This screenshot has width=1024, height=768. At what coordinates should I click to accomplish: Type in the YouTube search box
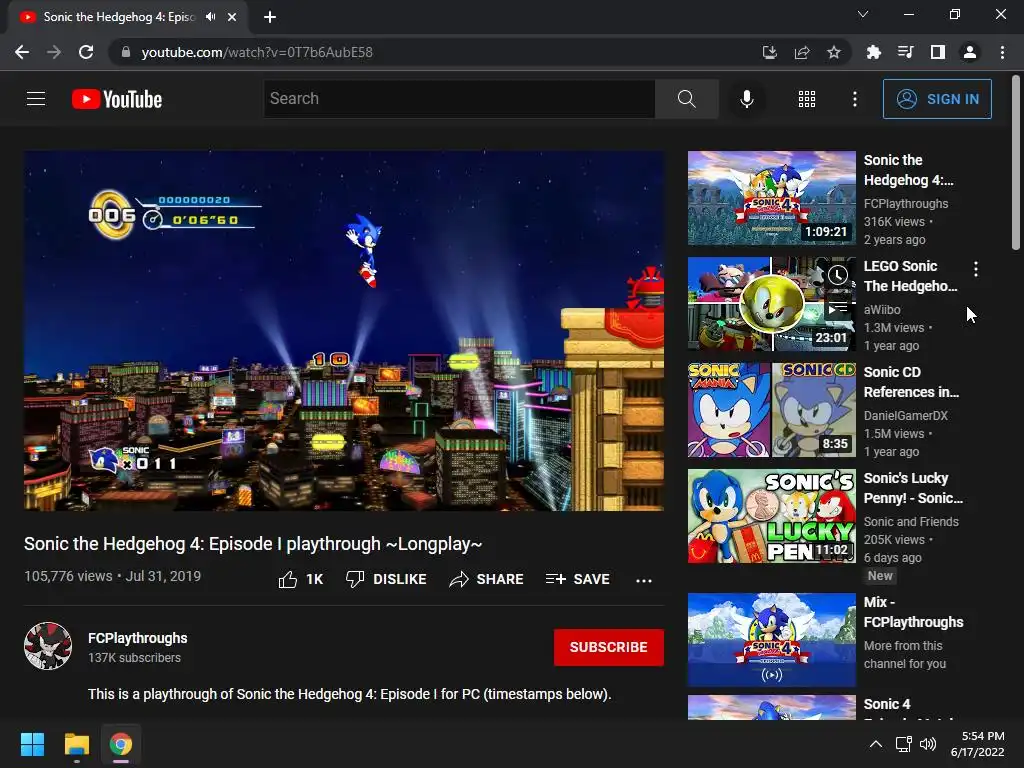[459, 99]
